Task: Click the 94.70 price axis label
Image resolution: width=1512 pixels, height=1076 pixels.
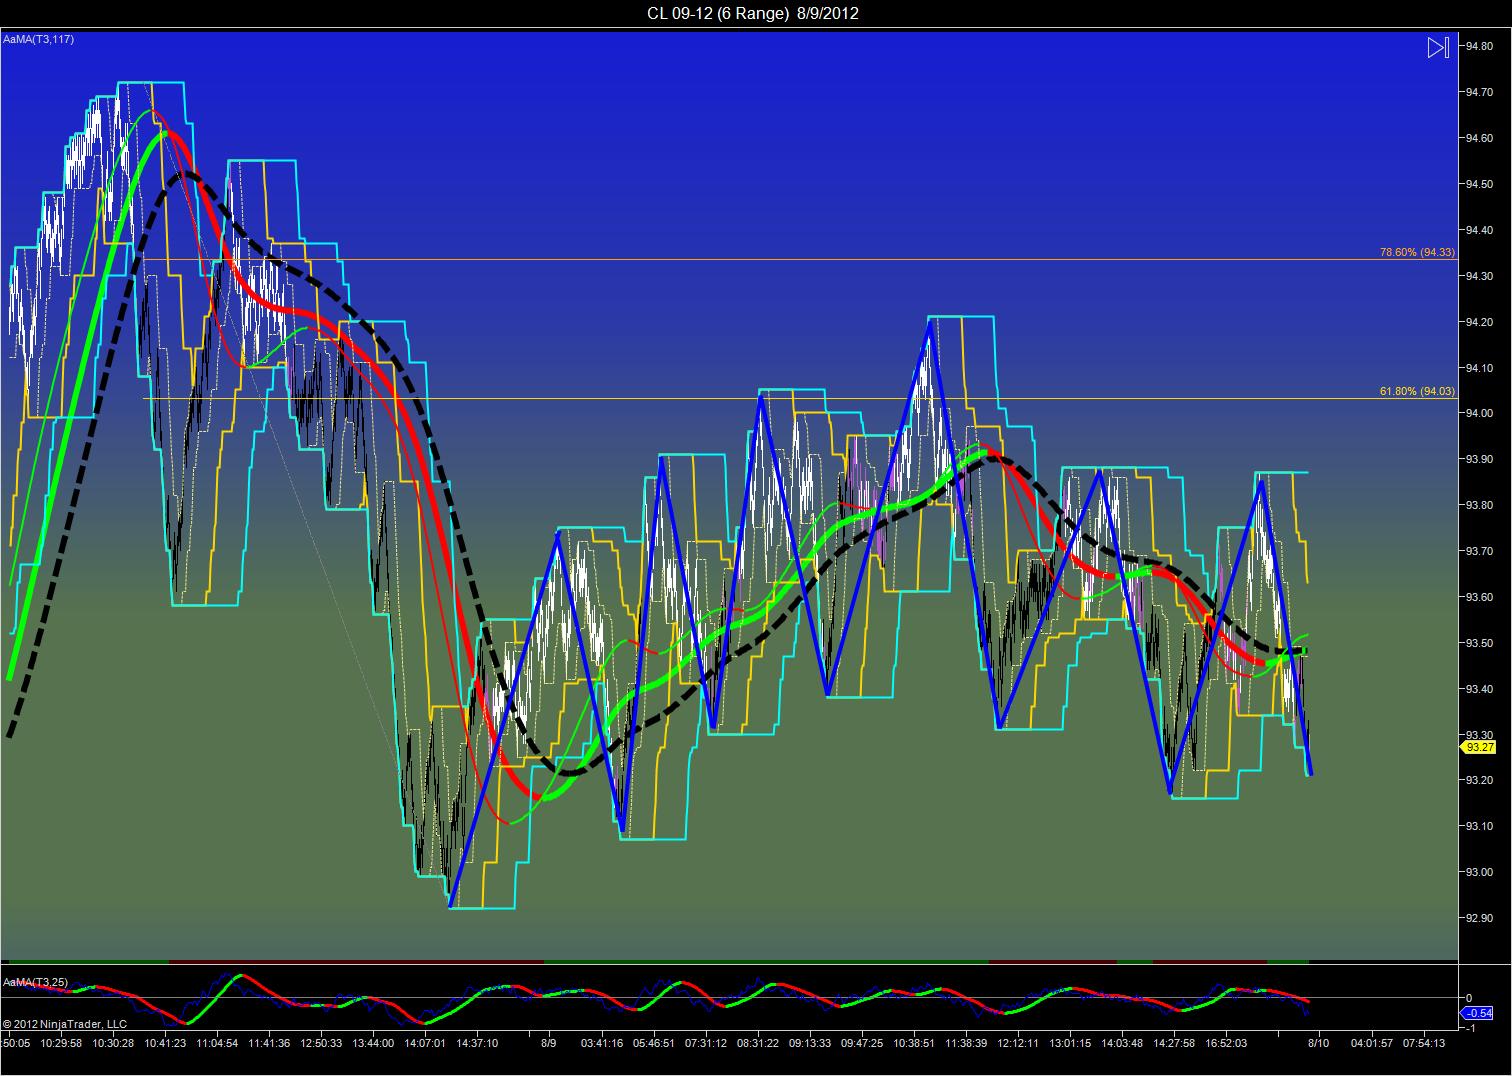Action: [1480, 92]
